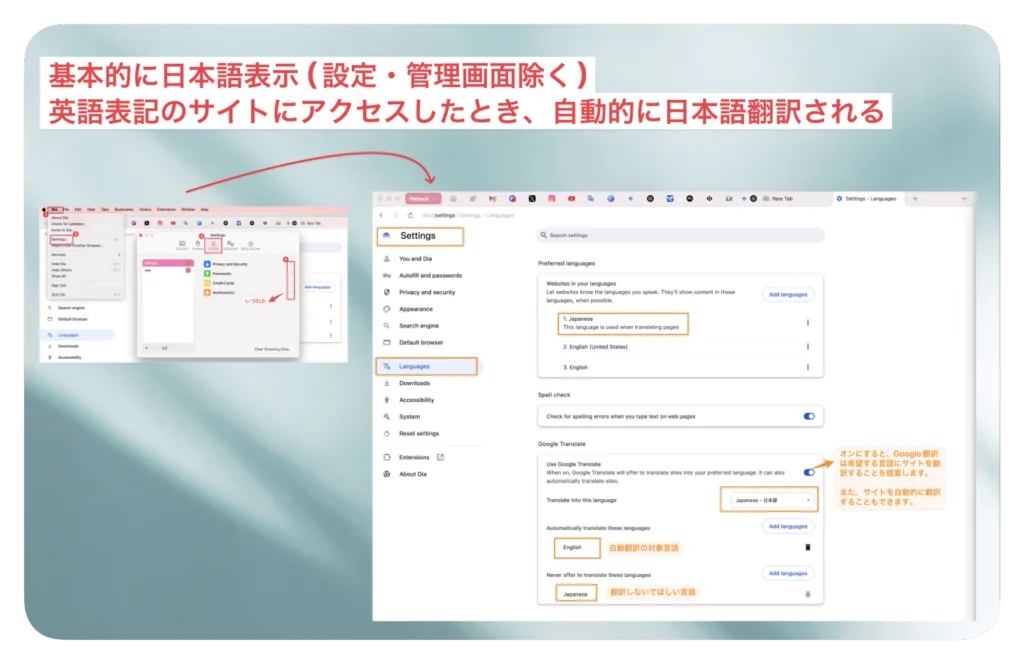Screen dimensions: 1024x664
Task: Open three-dot options for the third English entry
Action: (808, 368)
